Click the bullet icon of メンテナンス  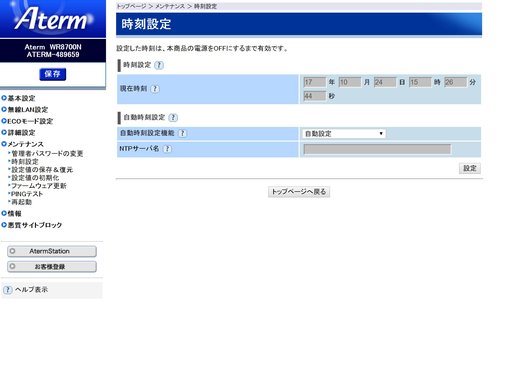tap(4, 144)
